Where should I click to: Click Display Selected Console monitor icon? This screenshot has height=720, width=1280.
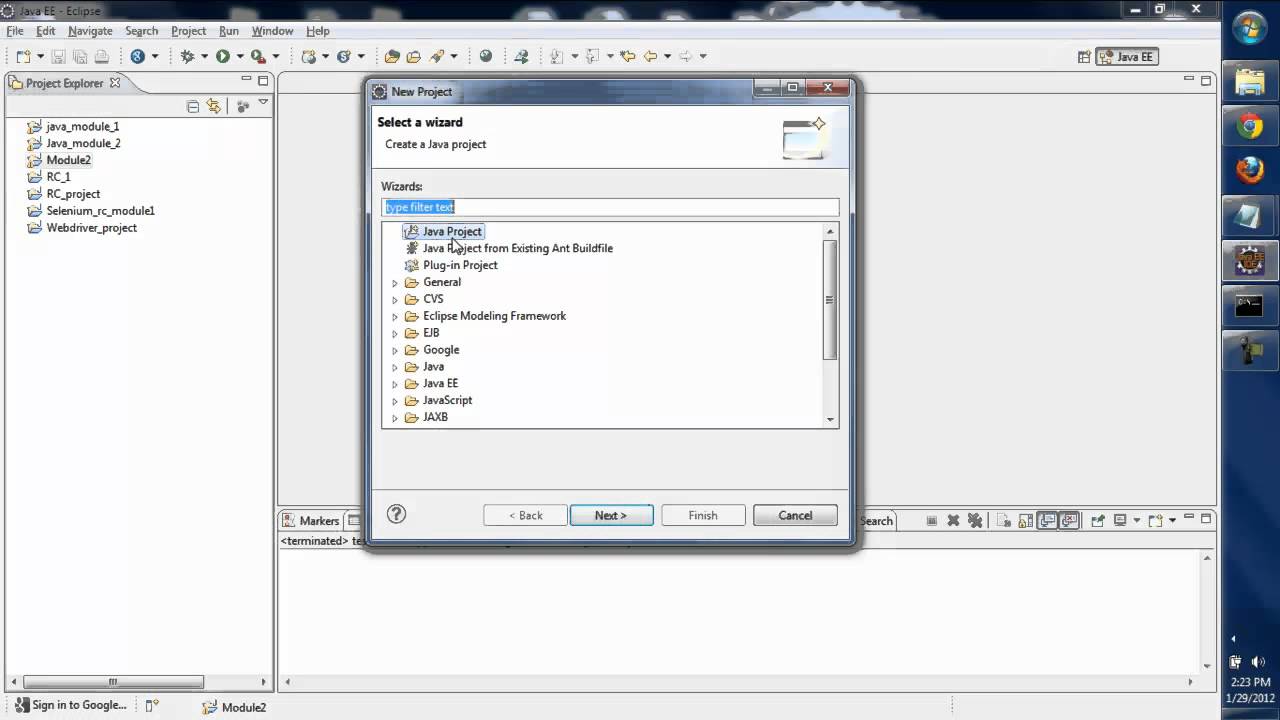[1120, 520]
